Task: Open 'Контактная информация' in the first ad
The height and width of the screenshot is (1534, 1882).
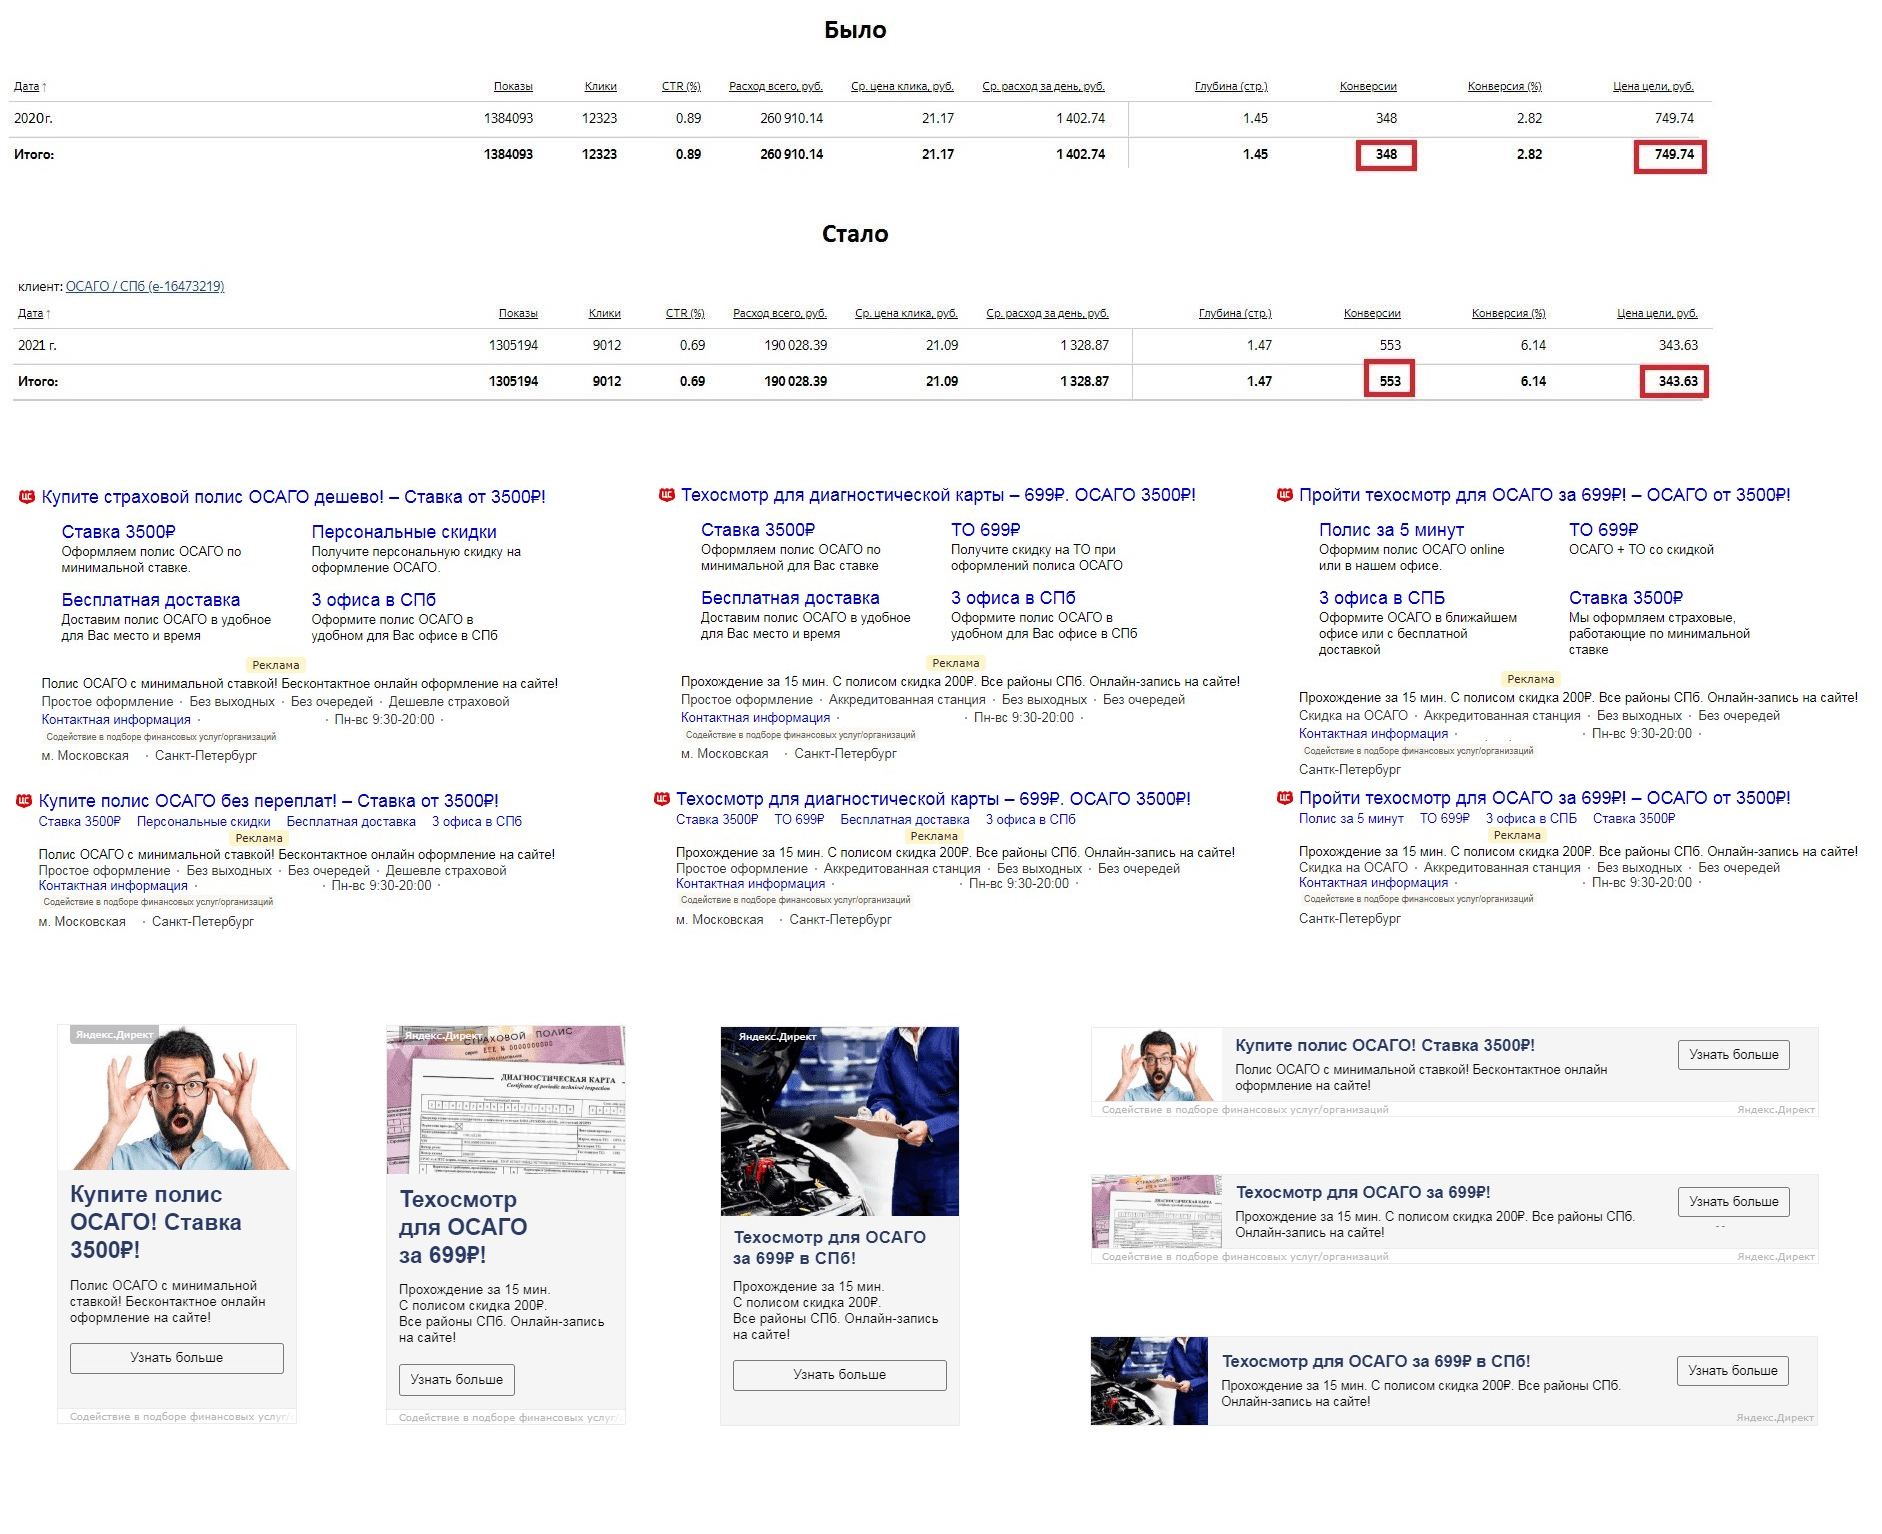Action: tap(116, 720)
